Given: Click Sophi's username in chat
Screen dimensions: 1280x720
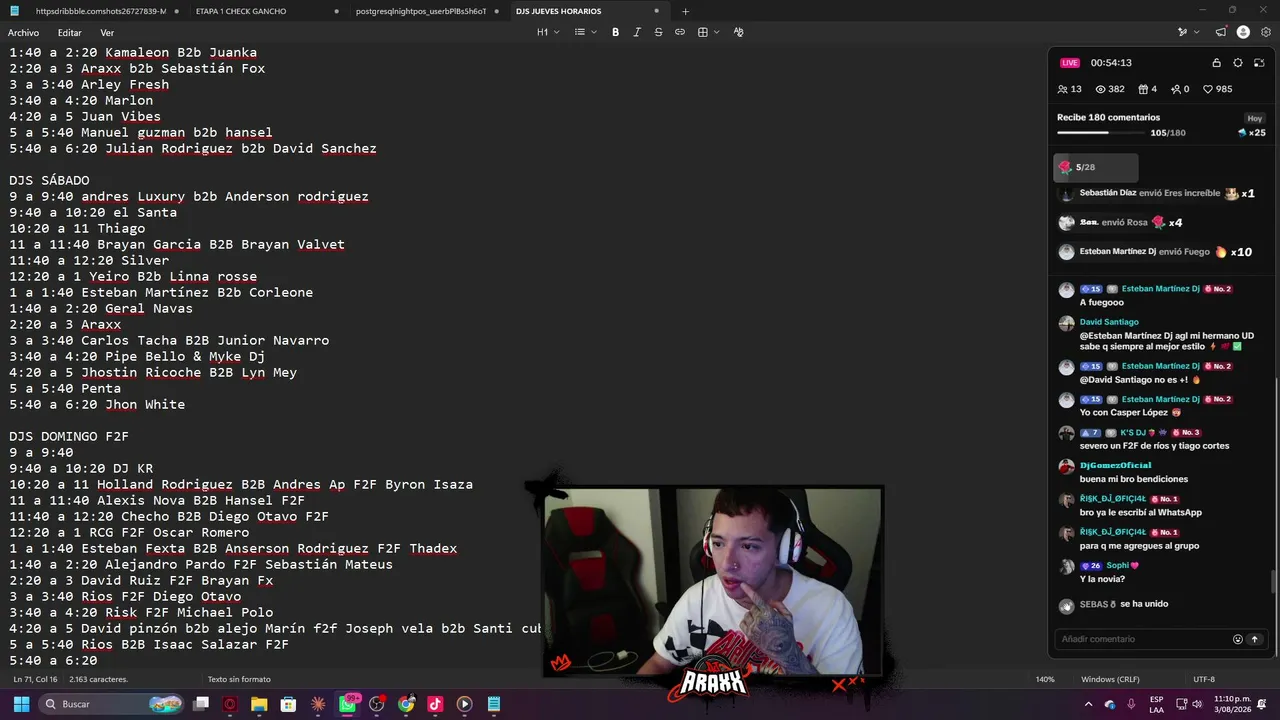Looking at the screenshot, I should click(x=1122, y=566).
